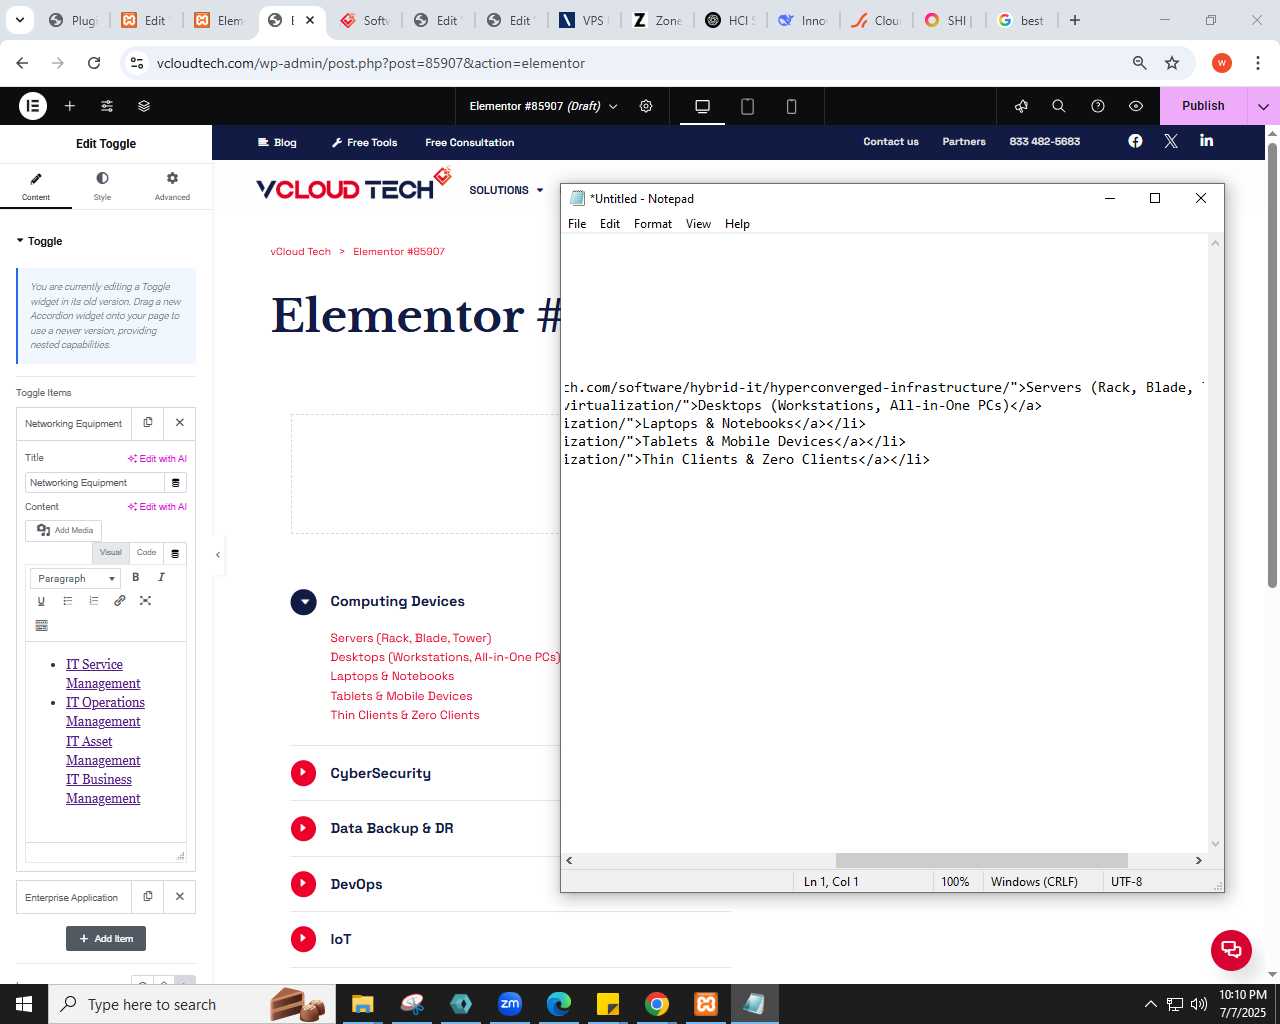The width and height of the screenshot is (1280, 1024).
Task: Switch to the Style tab
Action: point(102,186)
